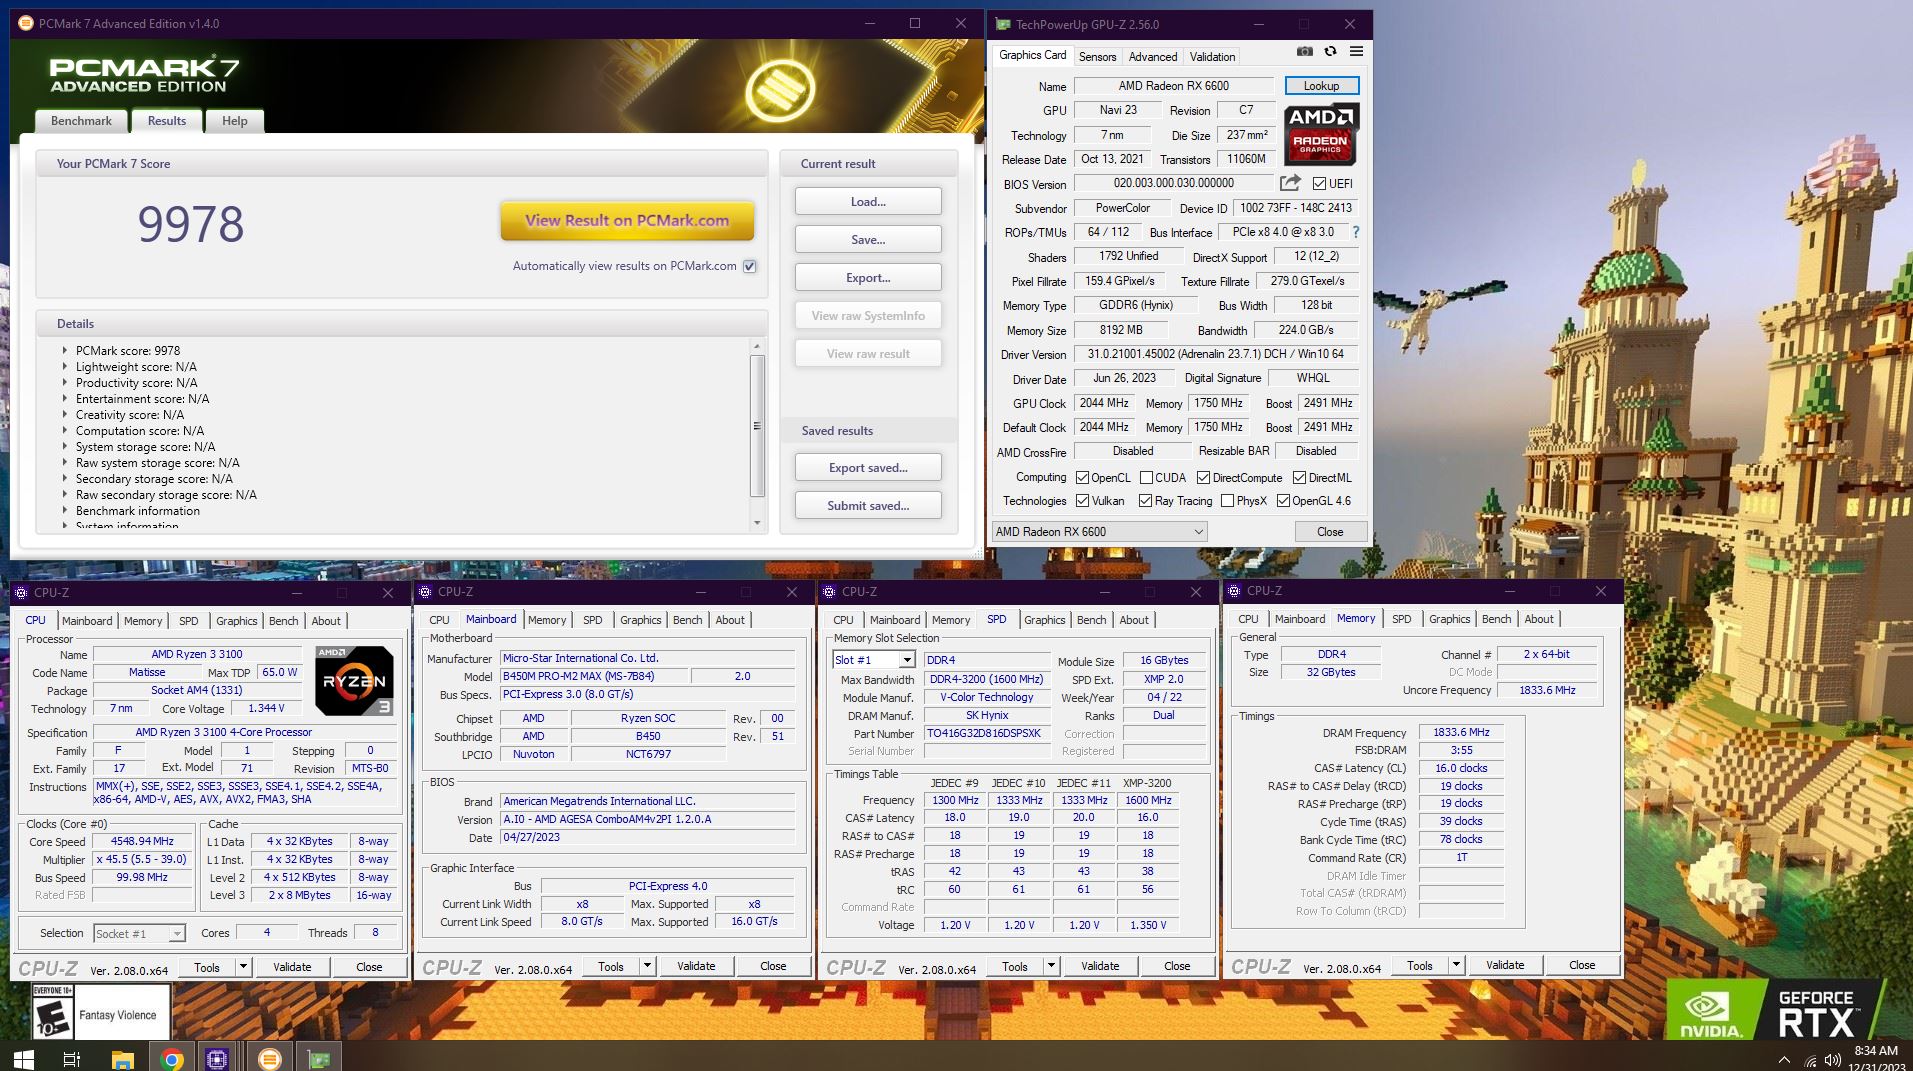Click the GPU-Z taskbar icon
1913x1071 pixels.
point(318,1058)
